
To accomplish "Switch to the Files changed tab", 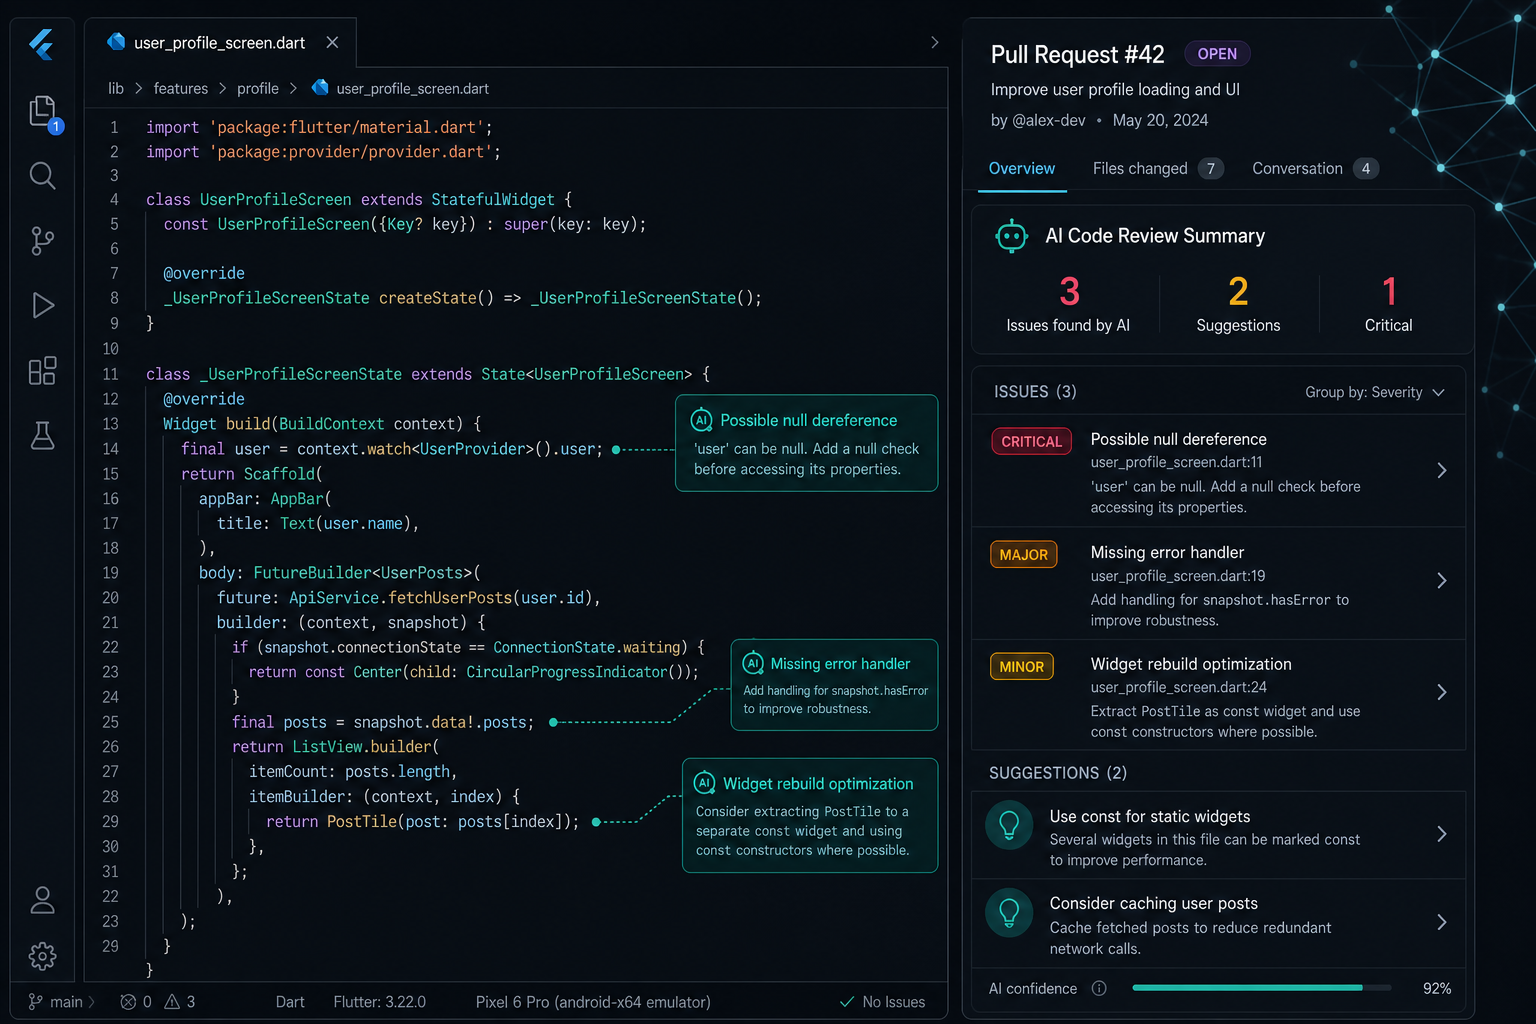I will pyautogui.click(x=1158, y=169).
